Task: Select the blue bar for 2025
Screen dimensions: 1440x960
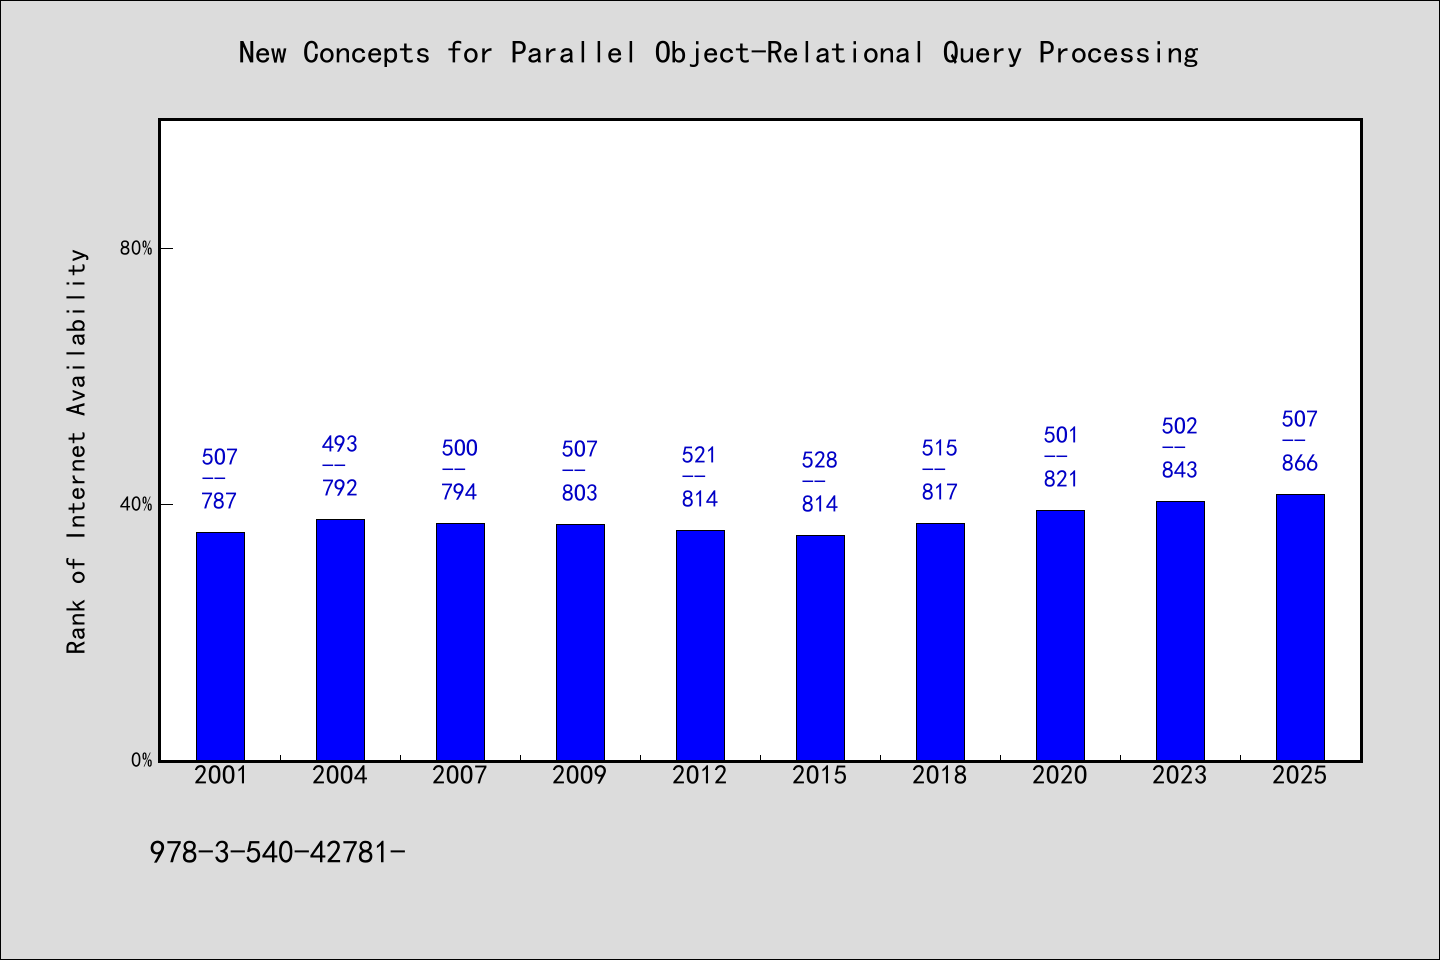Action: 1300,627
